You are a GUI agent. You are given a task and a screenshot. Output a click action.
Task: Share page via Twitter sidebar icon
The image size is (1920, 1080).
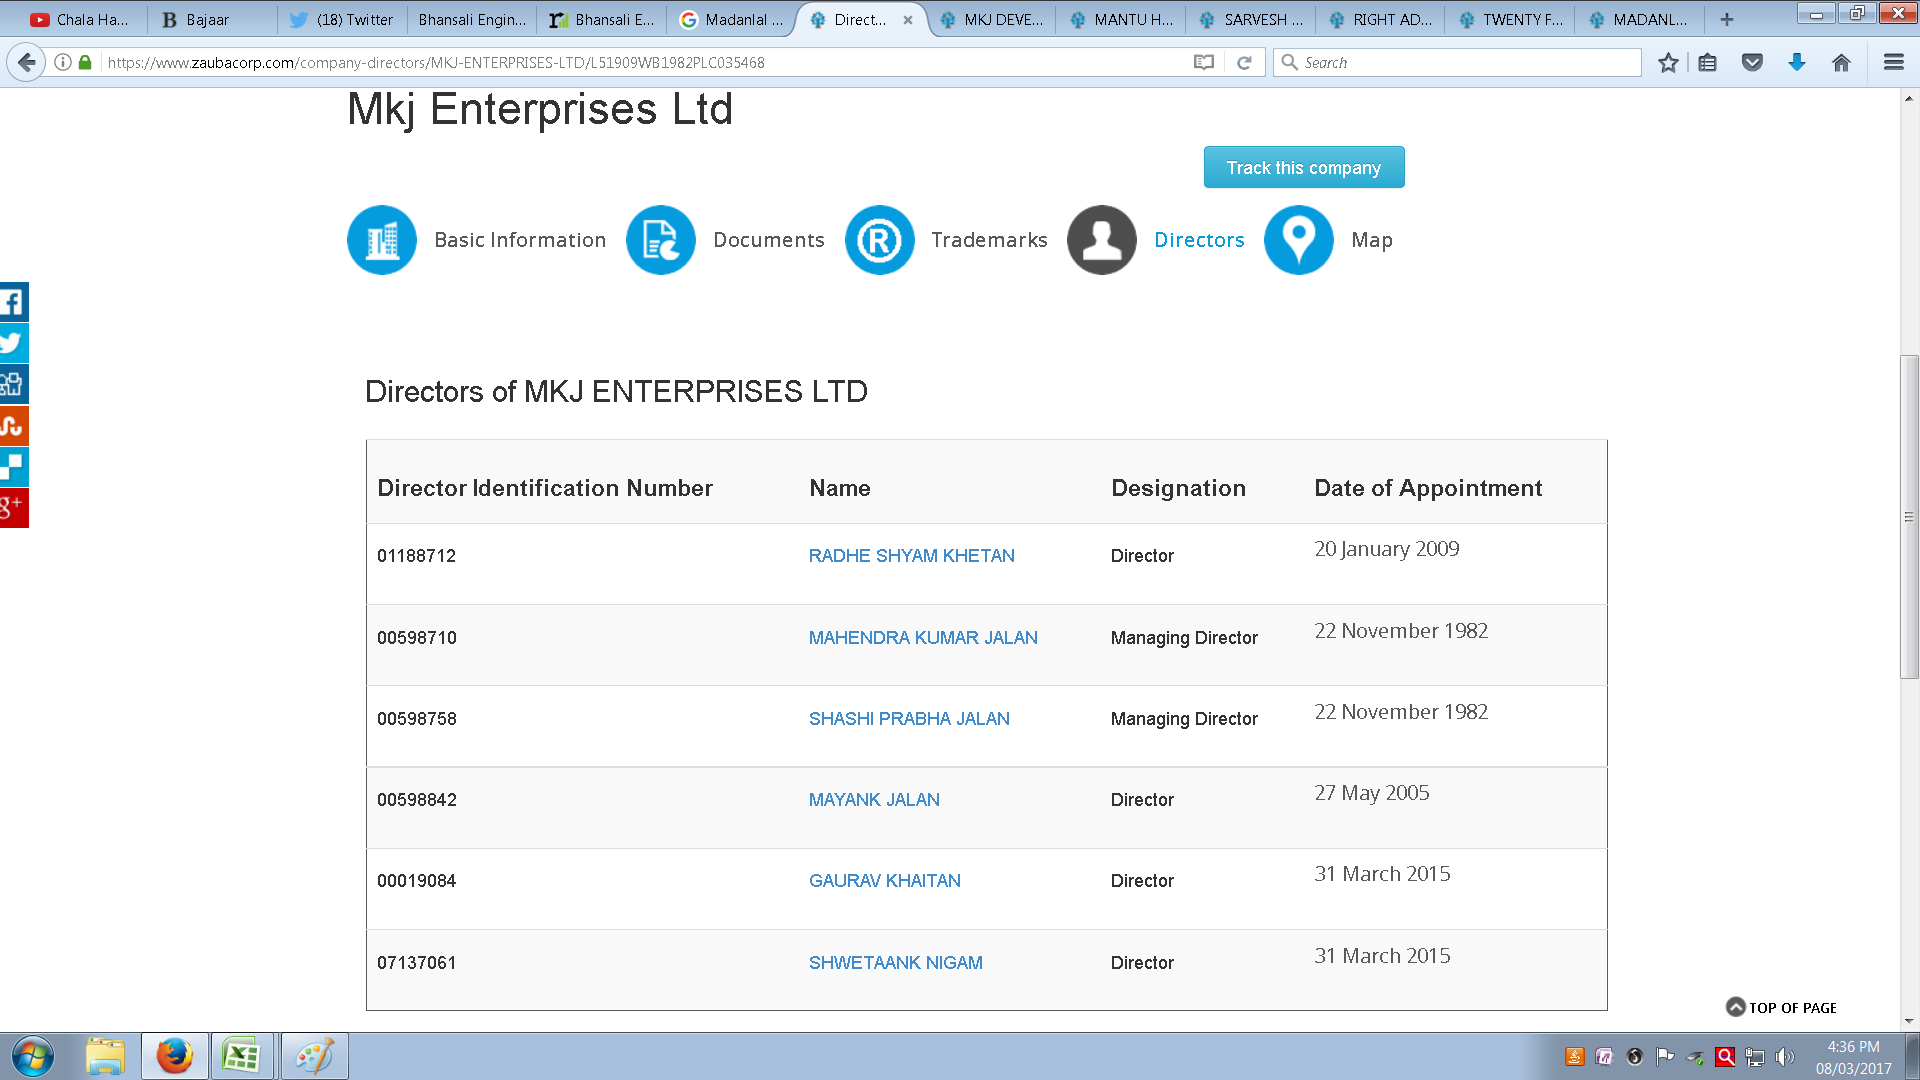[x=13, y=343]
